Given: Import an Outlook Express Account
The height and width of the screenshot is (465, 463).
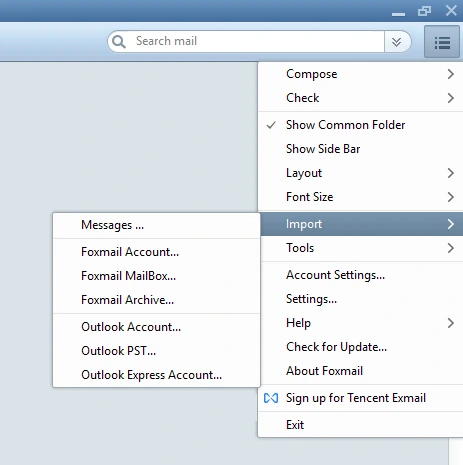Looking at the screenshot, I should (156, 375).
